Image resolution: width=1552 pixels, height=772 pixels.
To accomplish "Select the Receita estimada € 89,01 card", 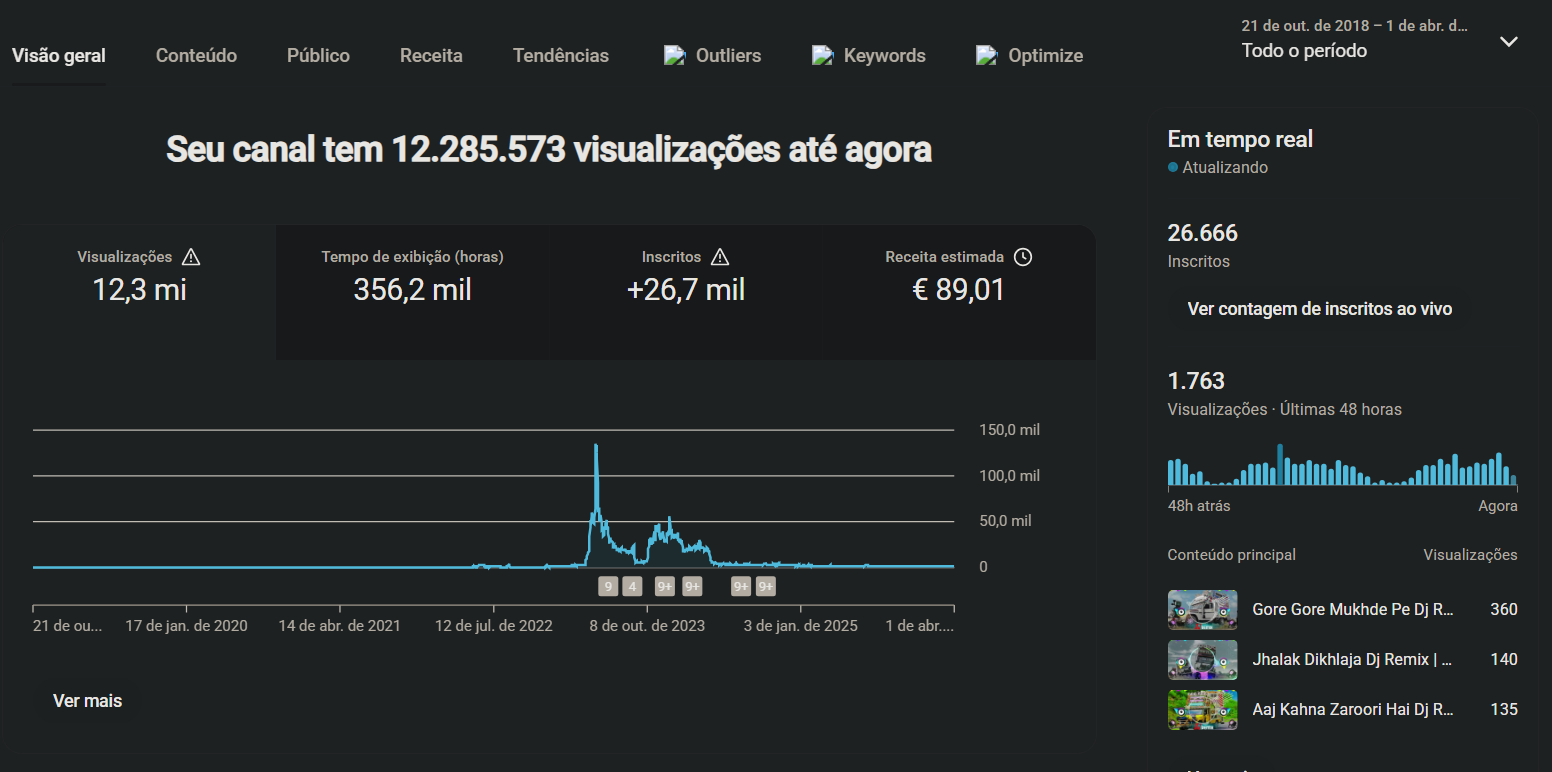I will 959,292.
